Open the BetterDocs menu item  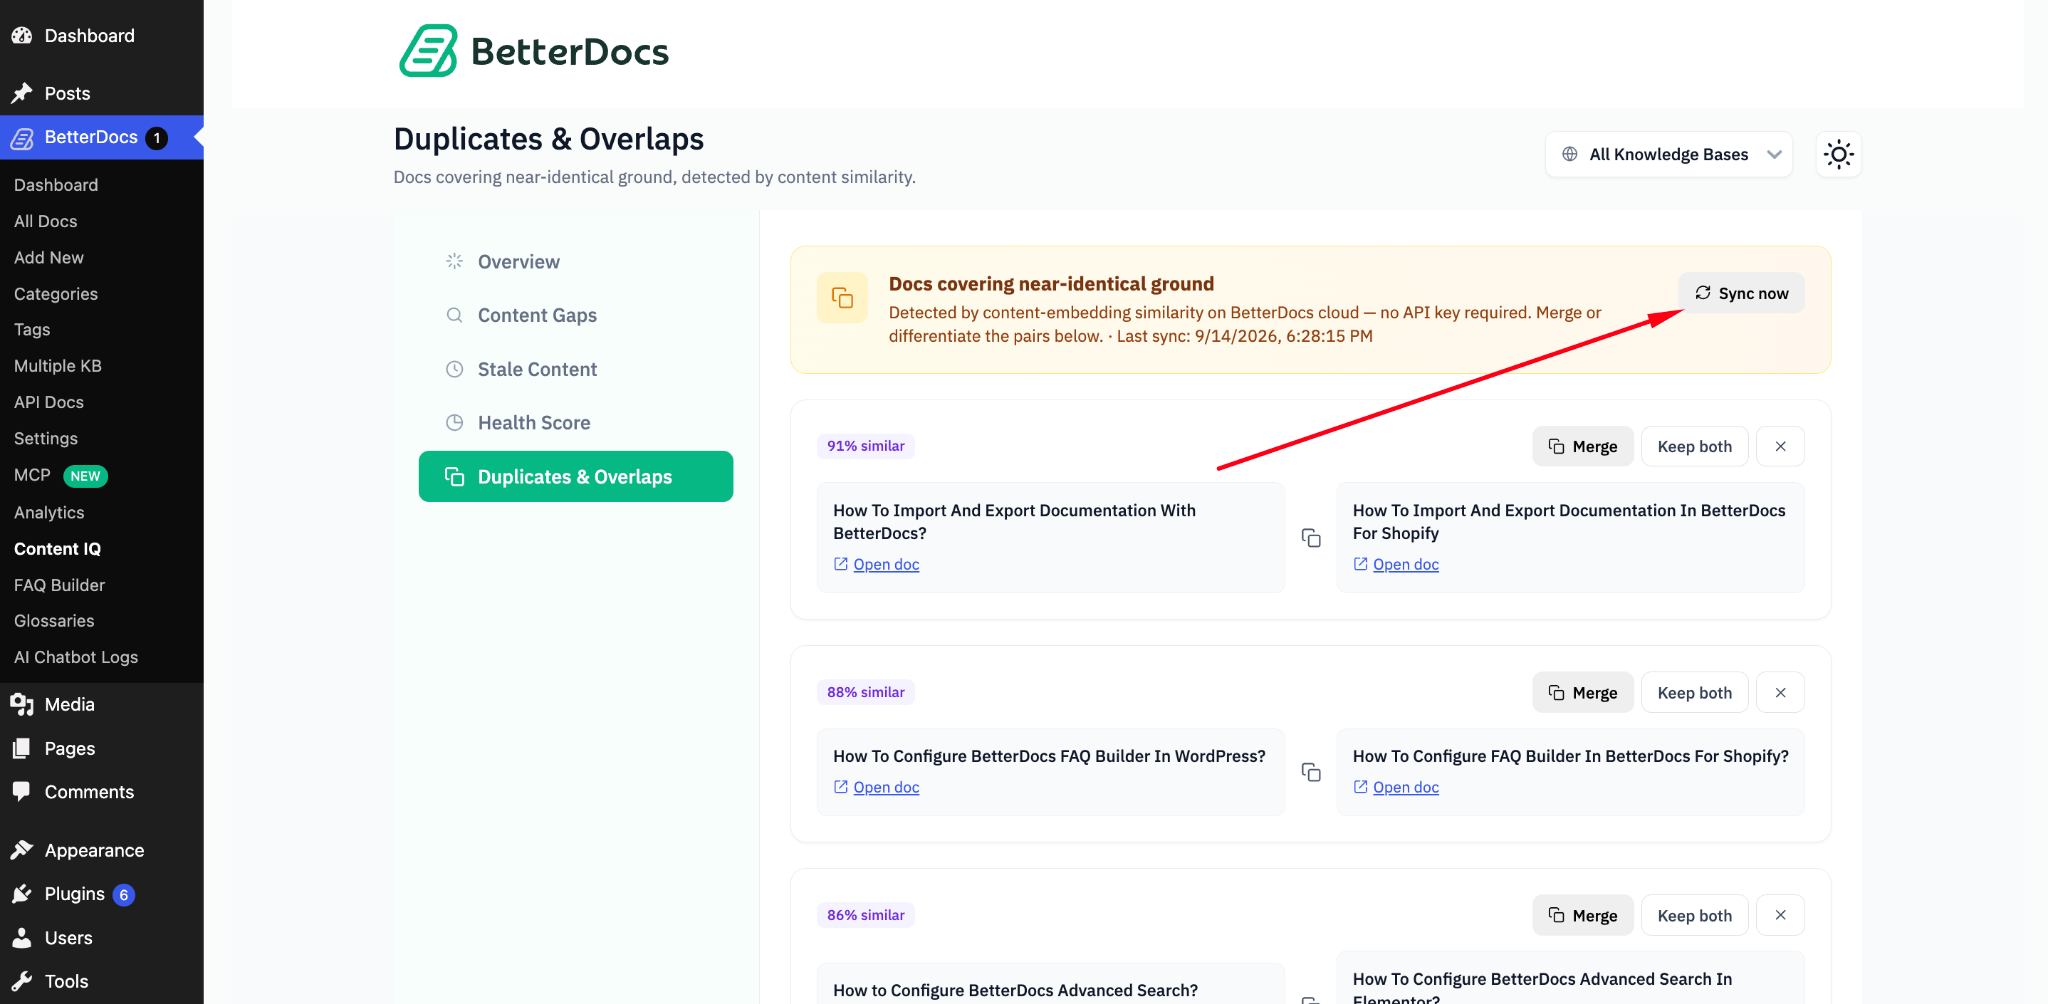[102, 138]
